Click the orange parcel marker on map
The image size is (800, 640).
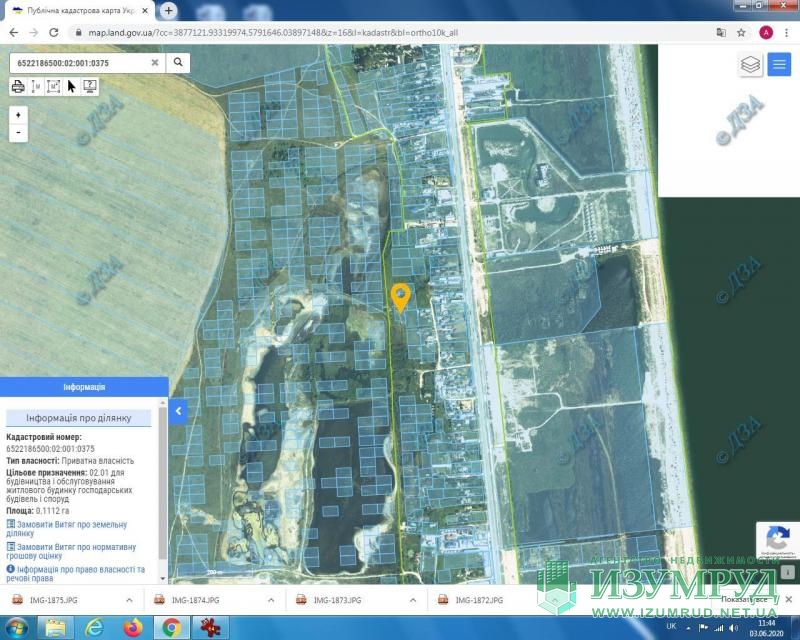[400, 296]
